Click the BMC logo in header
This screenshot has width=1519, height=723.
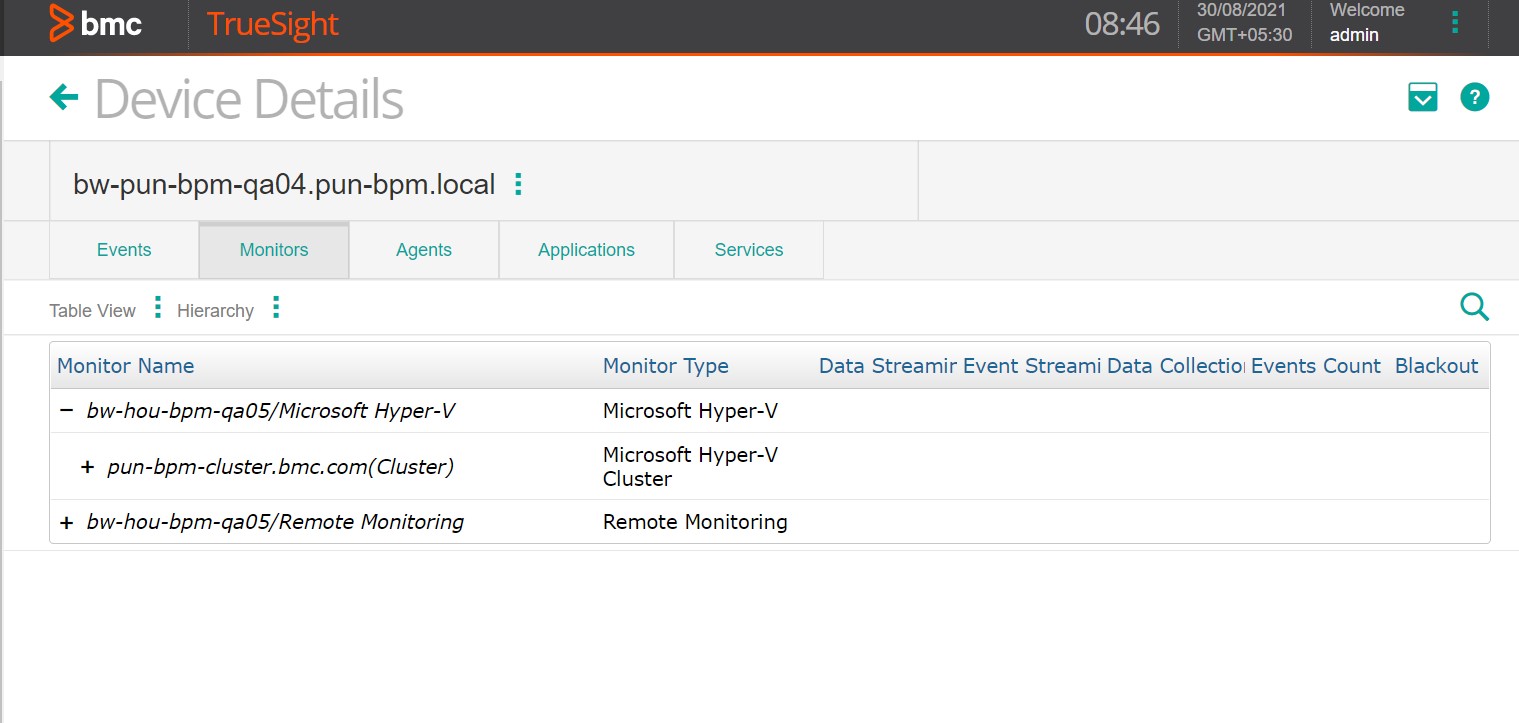click(x=96, y=24)
